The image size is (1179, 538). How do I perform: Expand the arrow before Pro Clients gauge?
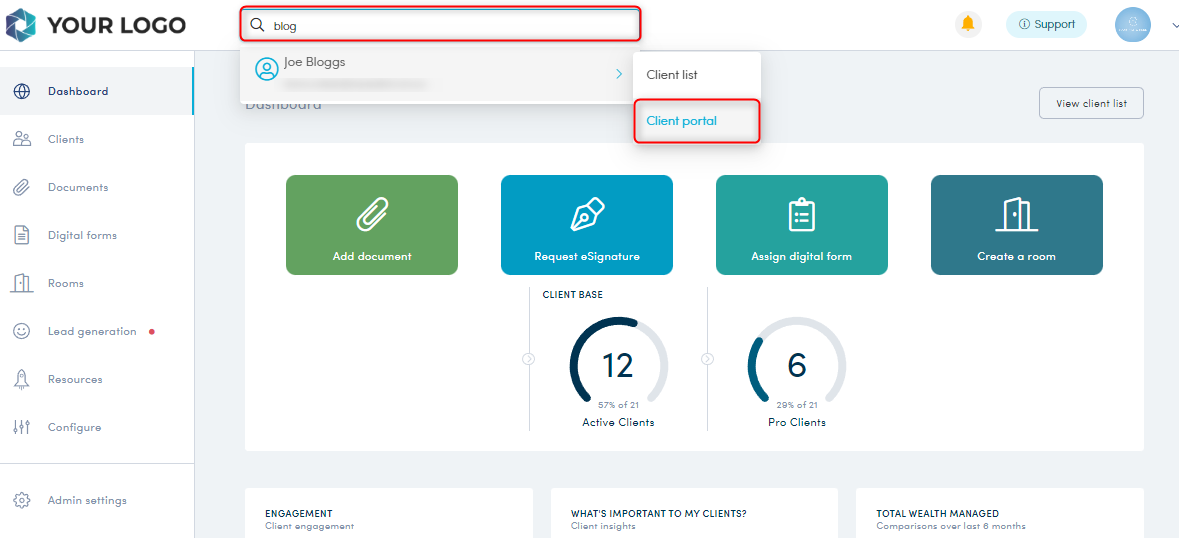[707, 359]
